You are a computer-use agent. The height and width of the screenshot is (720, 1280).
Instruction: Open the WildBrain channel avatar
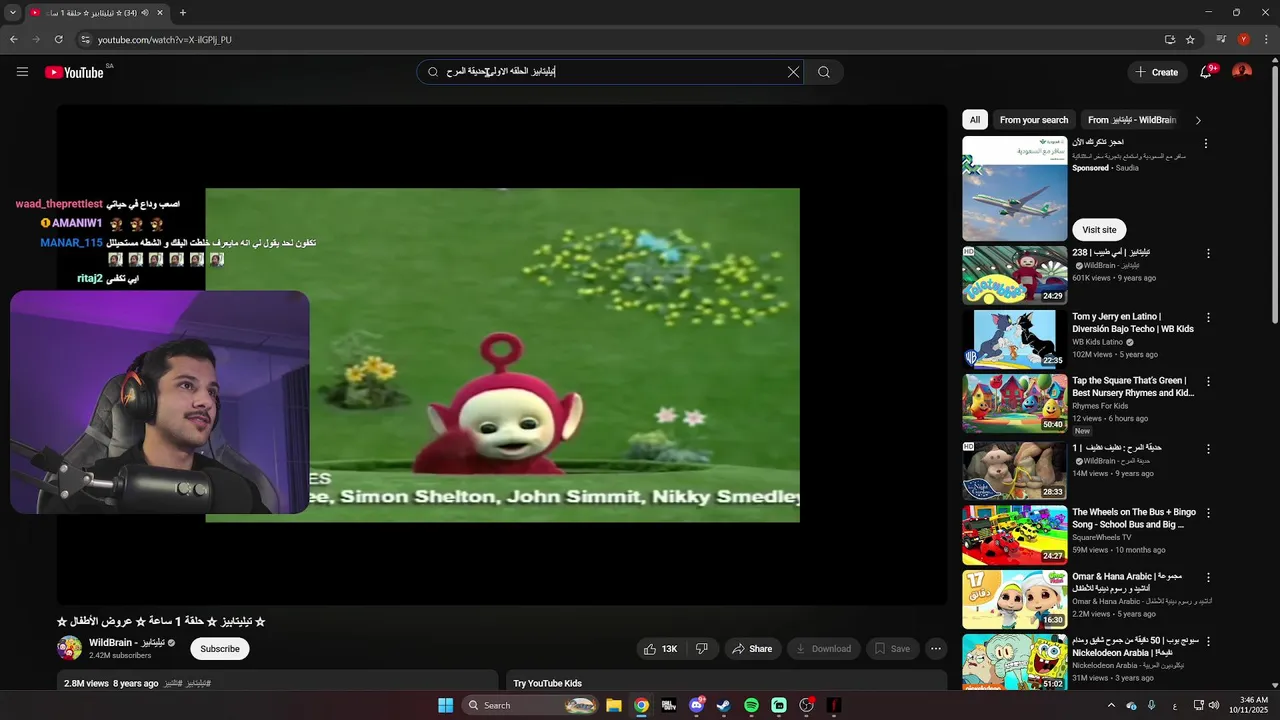point(69,648)
